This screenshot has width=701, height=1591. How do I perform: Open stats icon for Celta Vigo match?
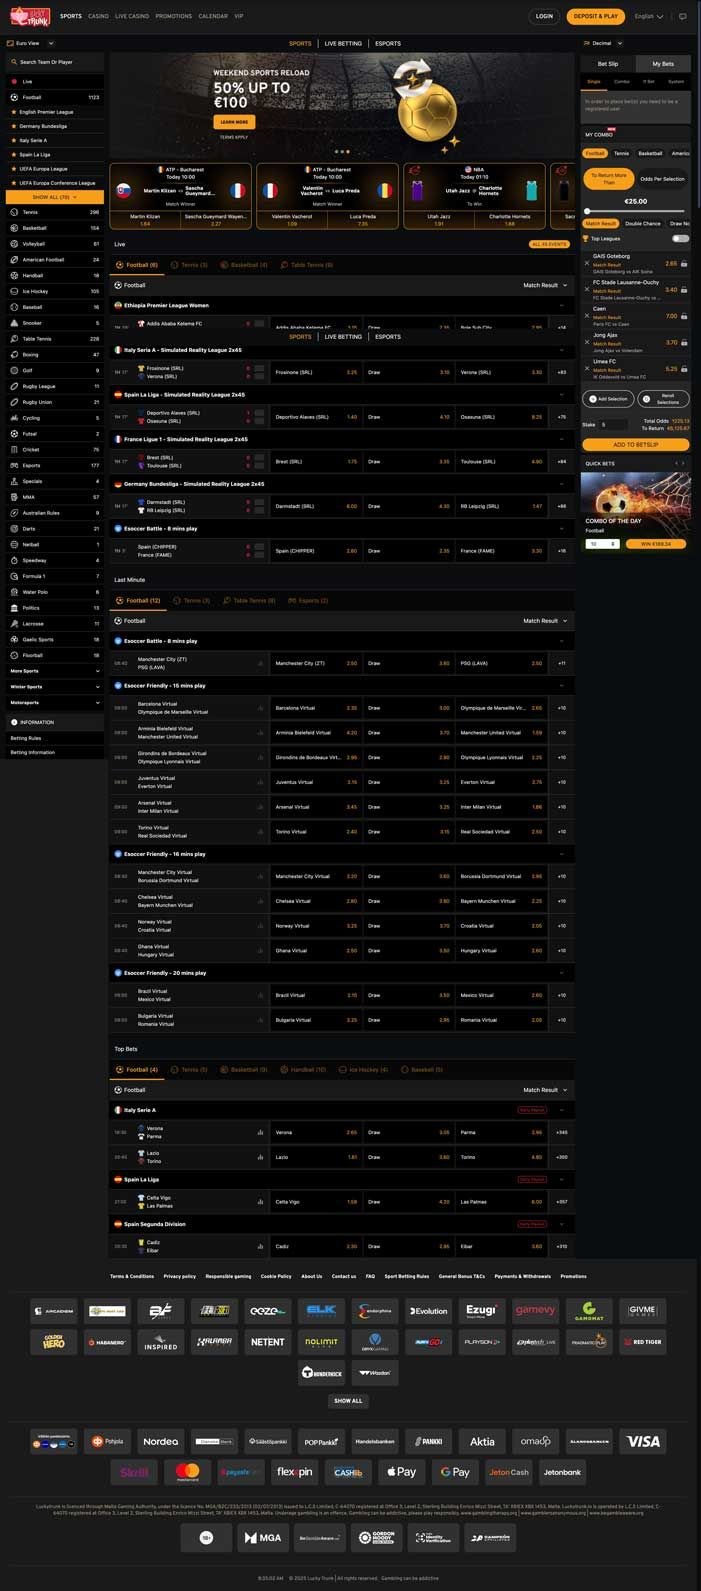click(x=261, y=1202)
